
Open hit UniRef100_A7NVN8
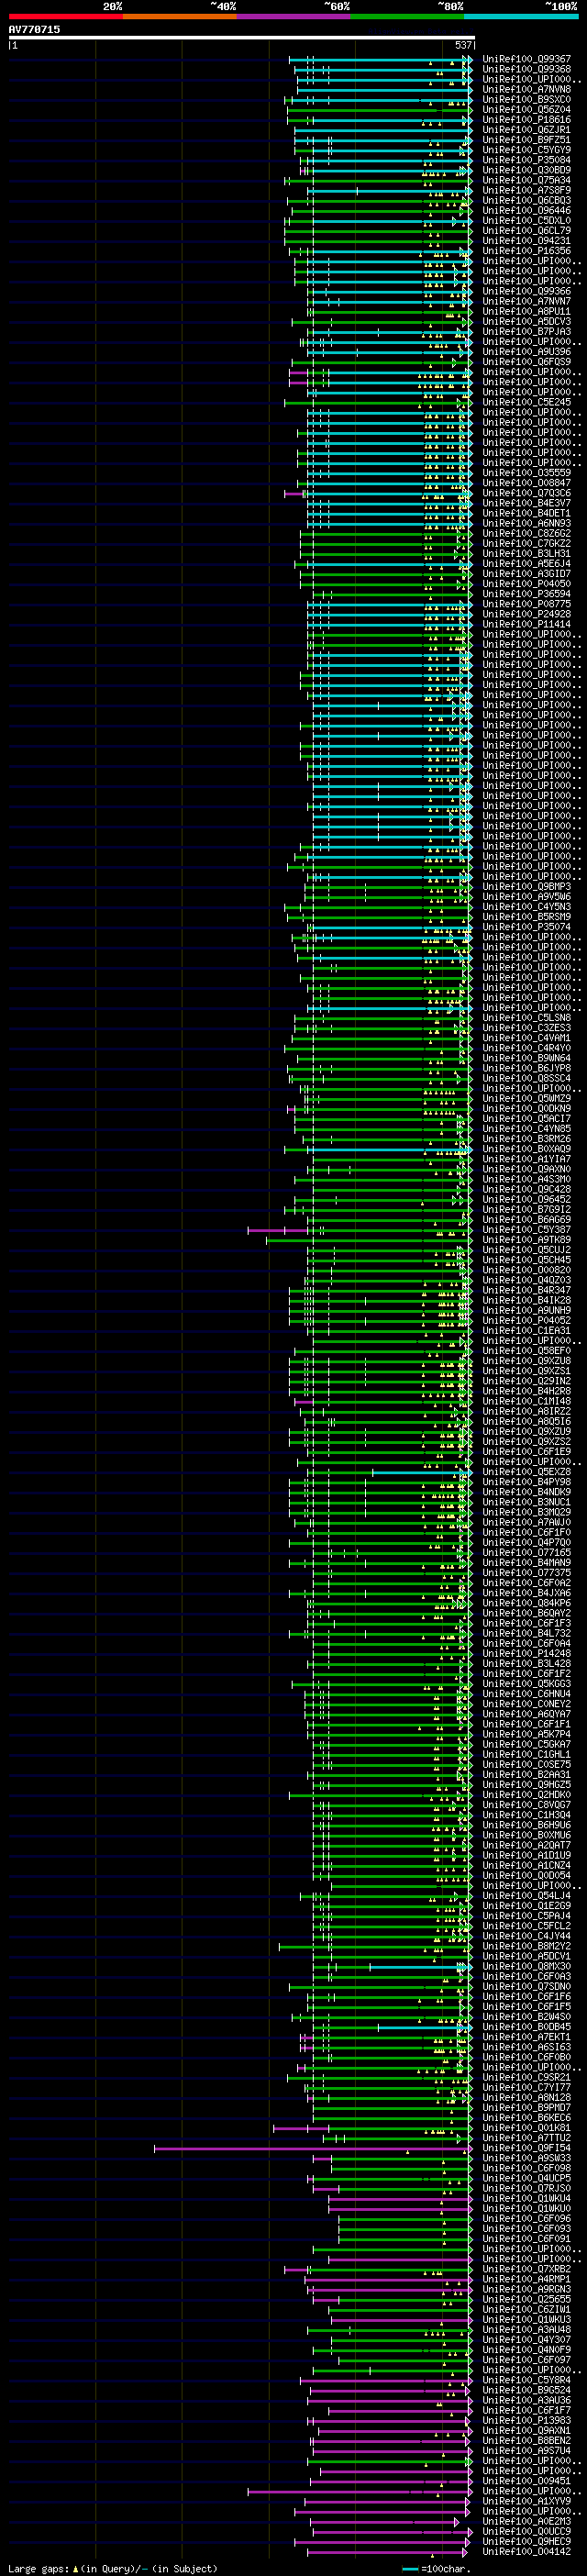click(526, 89)
